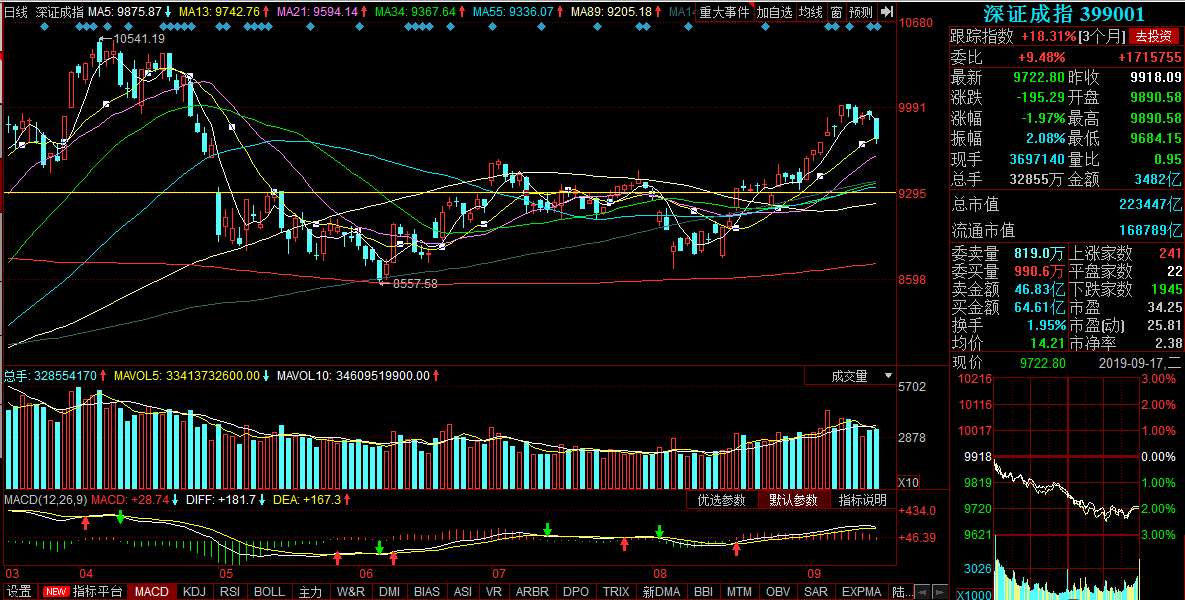The image size is (1185, 600).
Task: Switch to the KDJ indicator tab
Action: tap(194, 592)
